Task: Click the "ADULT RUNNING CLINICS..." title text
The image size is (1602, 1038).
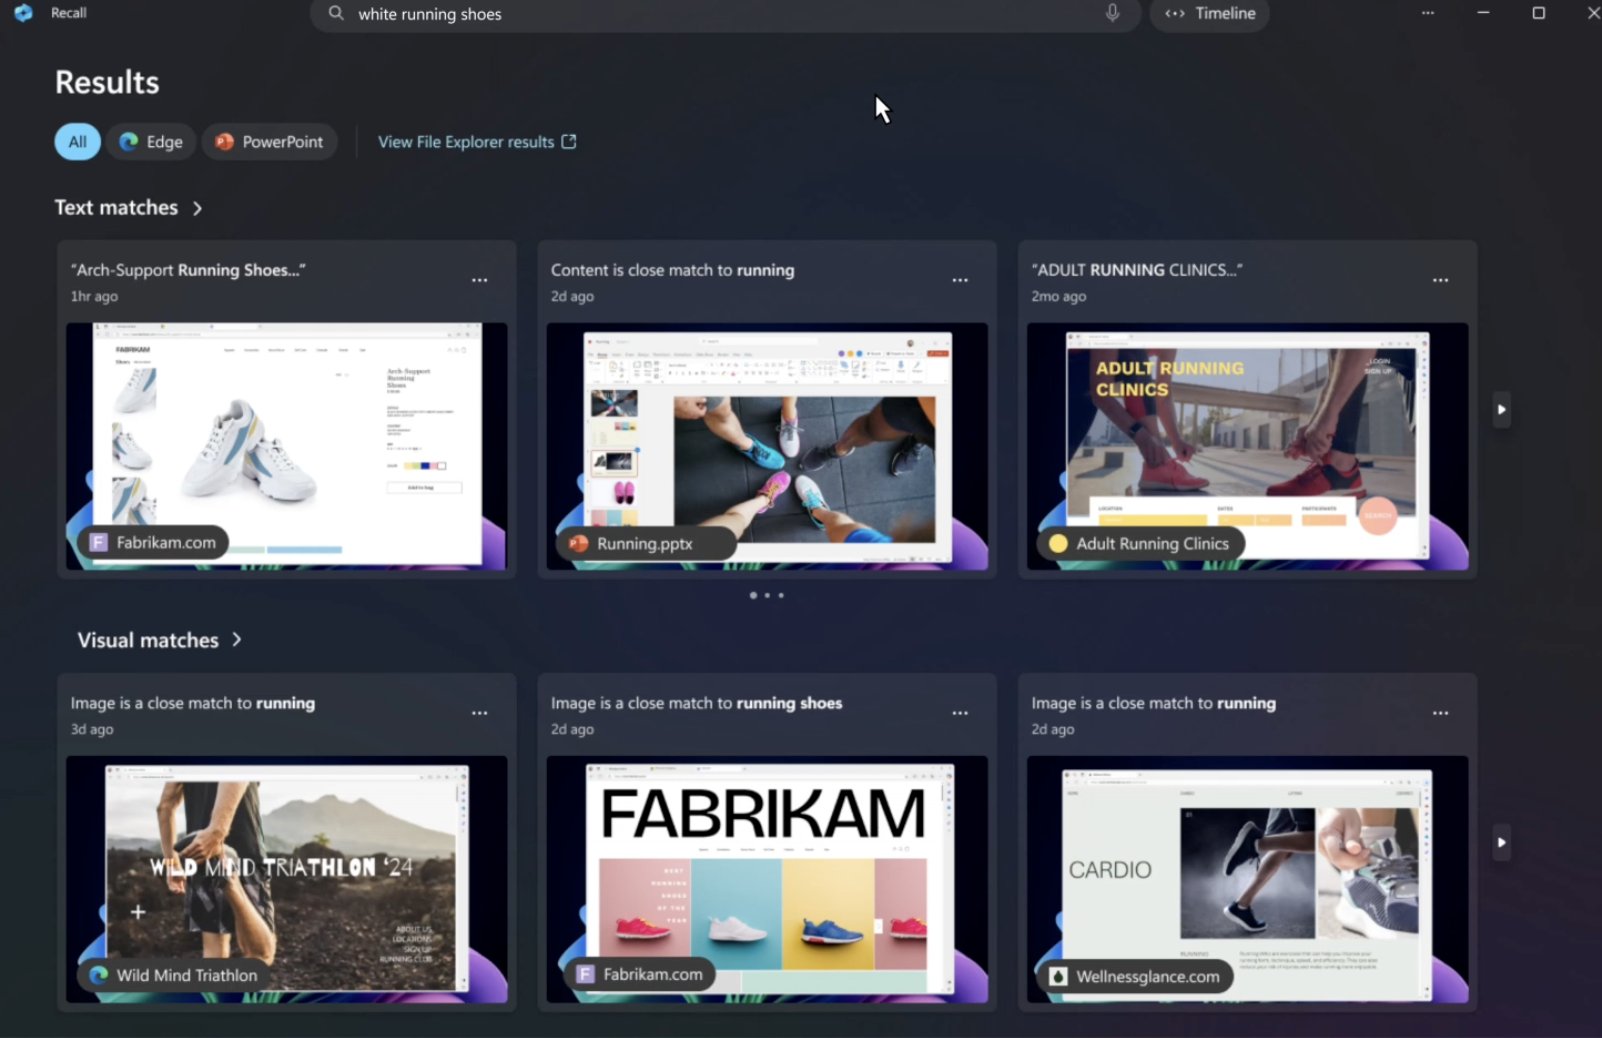Action: click(x=1137, y=270)
